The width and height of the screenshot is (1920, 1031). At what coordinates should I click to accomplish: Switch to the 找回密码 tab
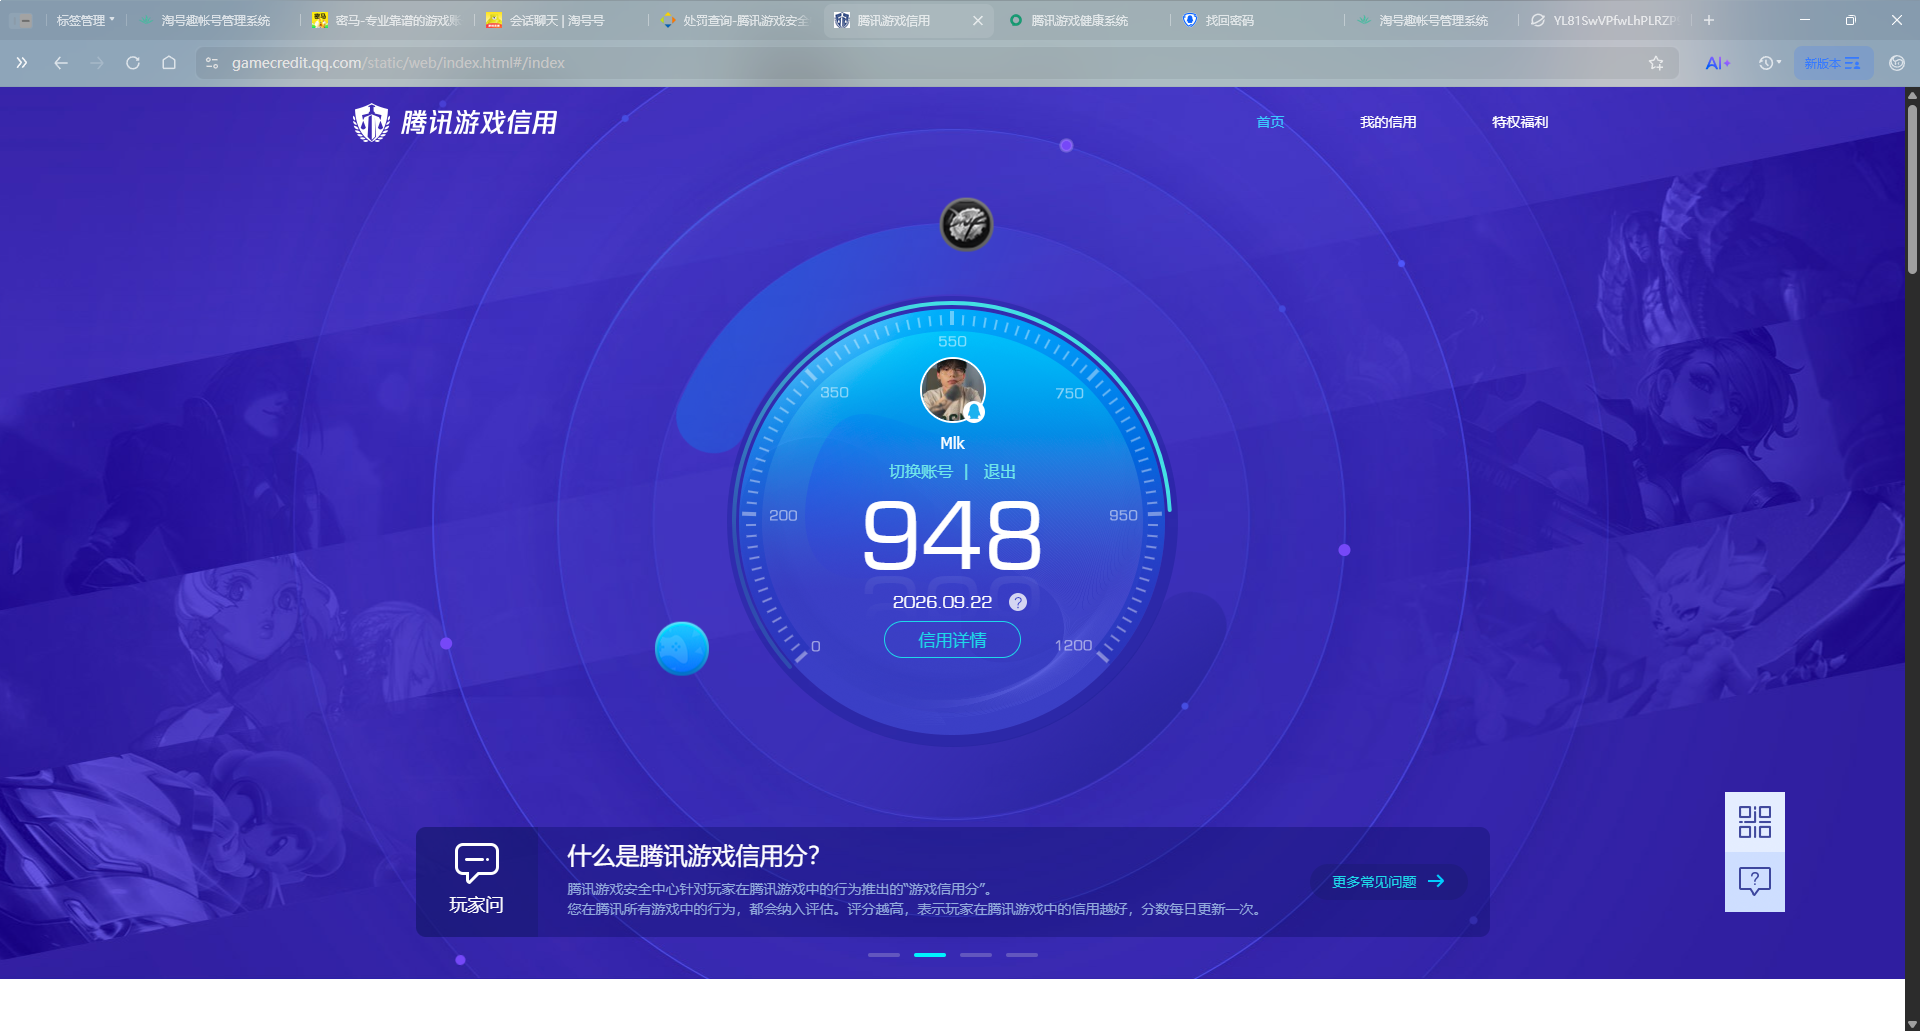1255,20
